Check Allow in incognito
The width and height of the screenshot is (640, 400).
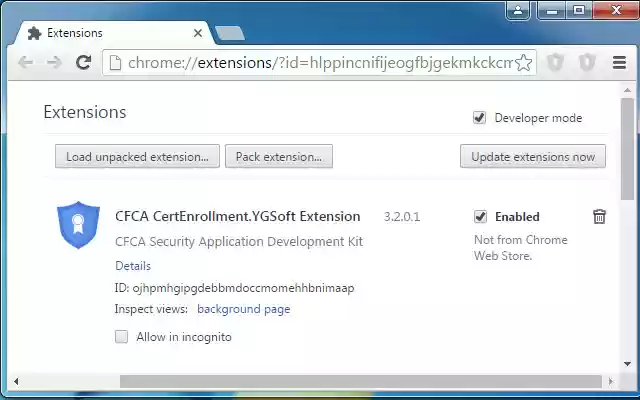[x=121, y=337]
